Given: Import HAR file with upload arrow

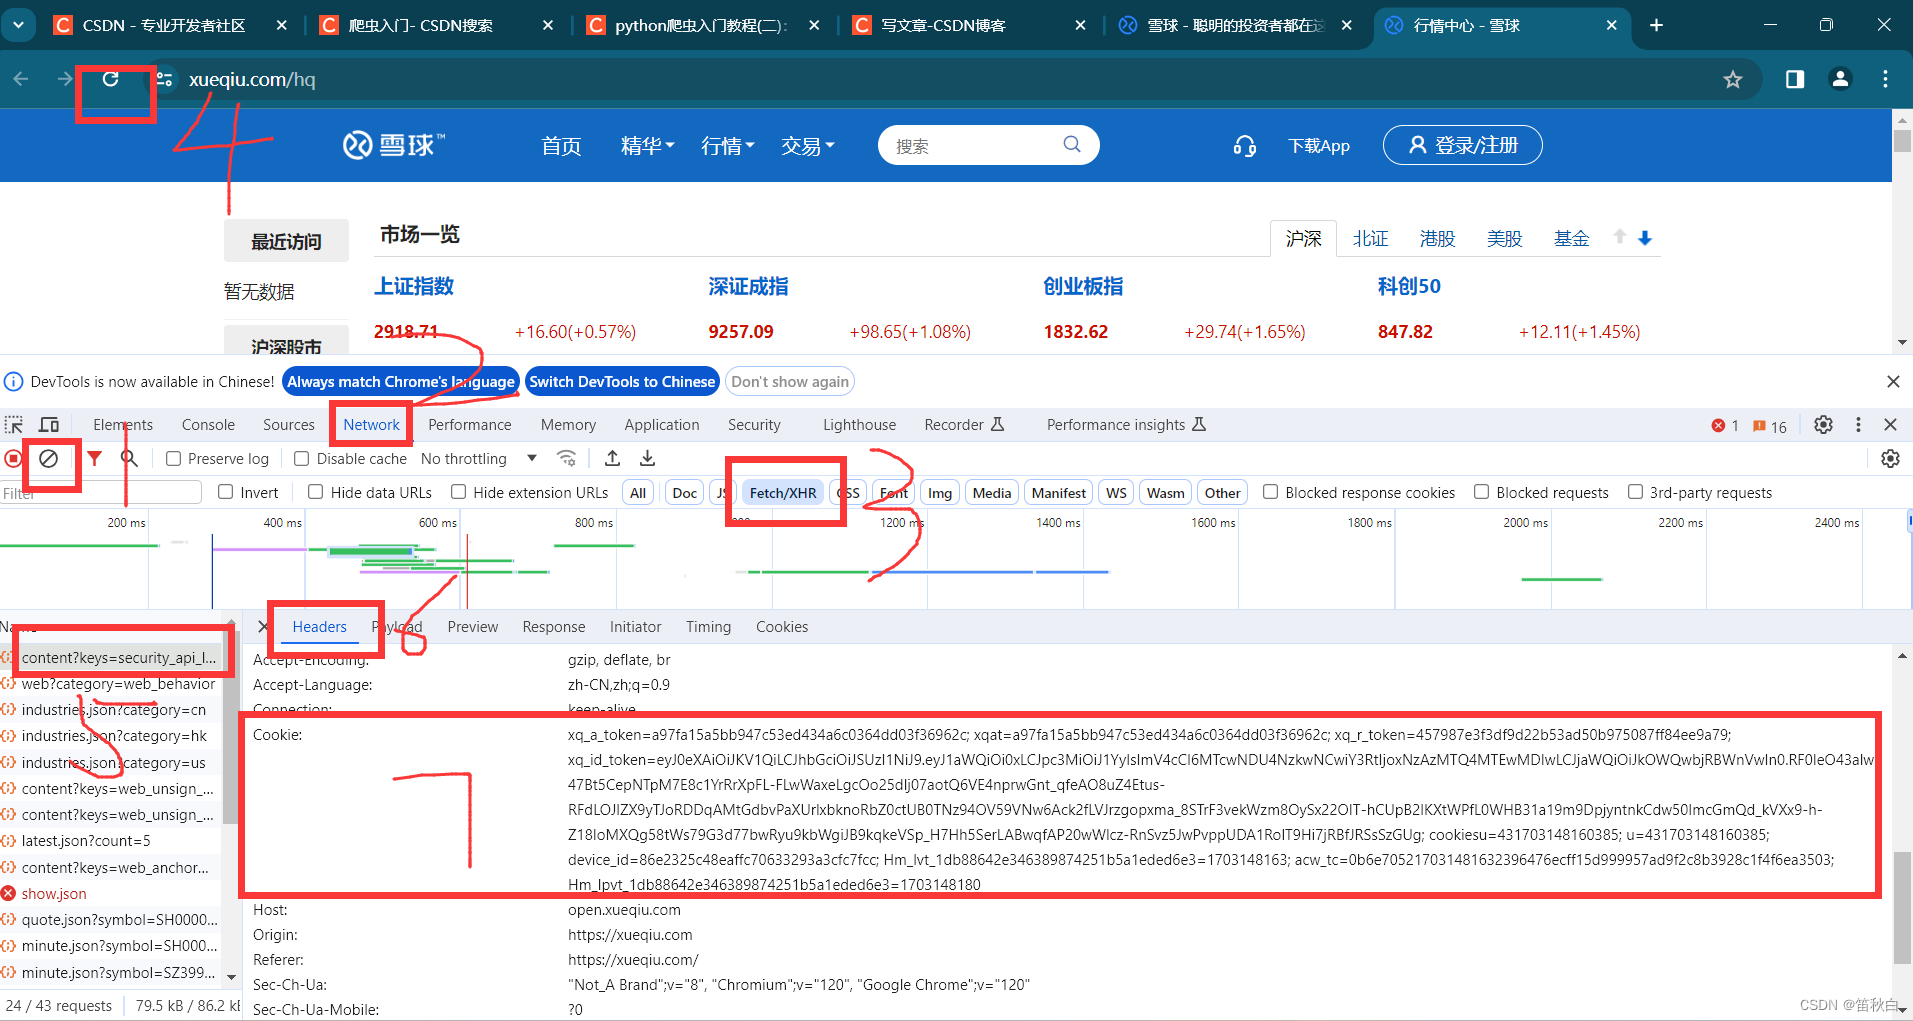Looking at the screenshot, I should pos(612,458).
